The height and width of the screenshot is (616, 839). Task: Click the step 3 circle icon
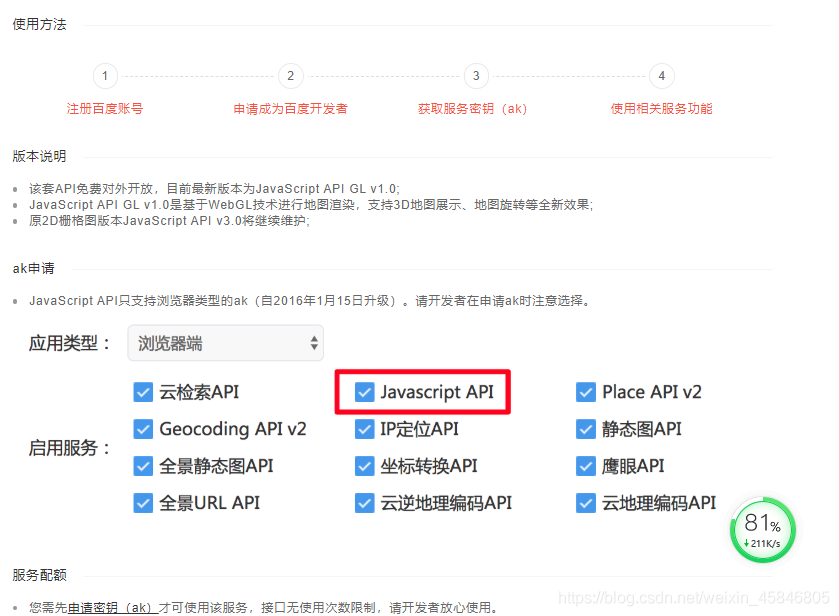(x=476, y=76)
